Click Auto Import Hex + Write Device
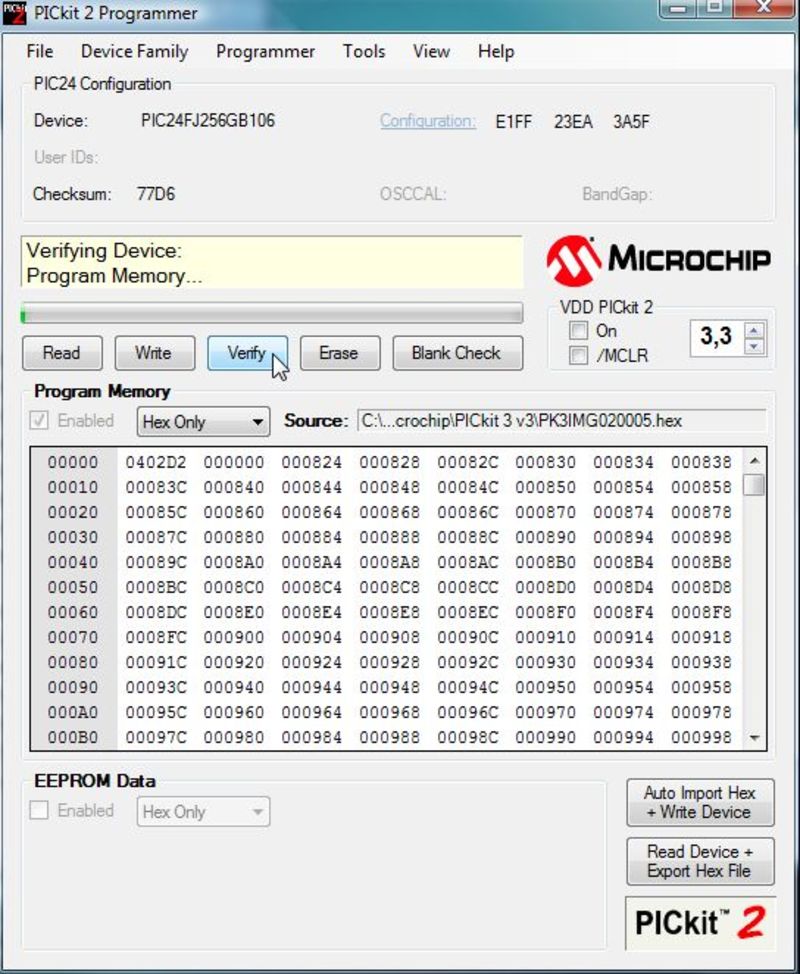Image resolution: width=800 pixels, height=974 pixels. tap(699, 802)
